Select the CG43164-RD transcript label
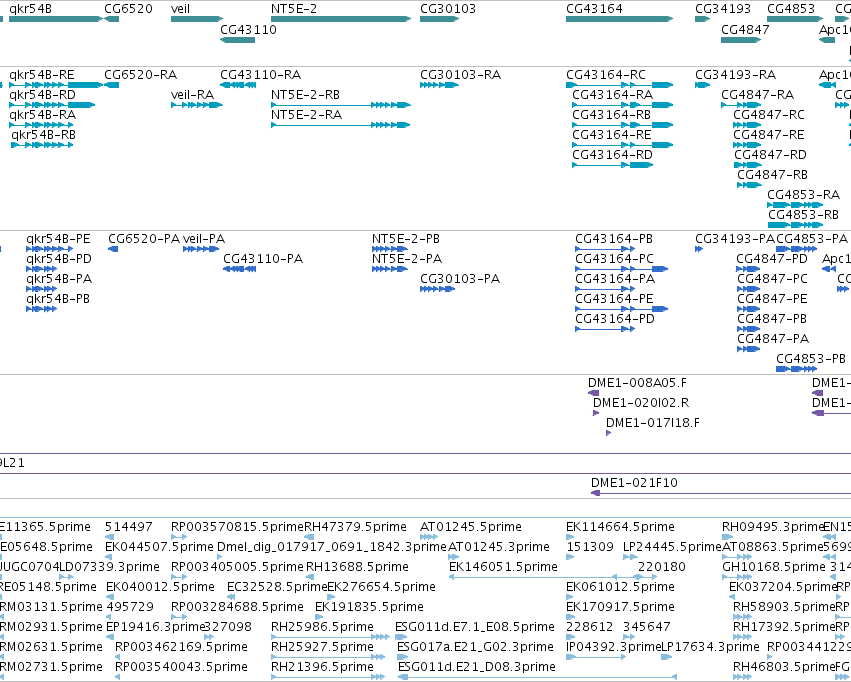This screenshot has height=682, width=851. [613, 155]
